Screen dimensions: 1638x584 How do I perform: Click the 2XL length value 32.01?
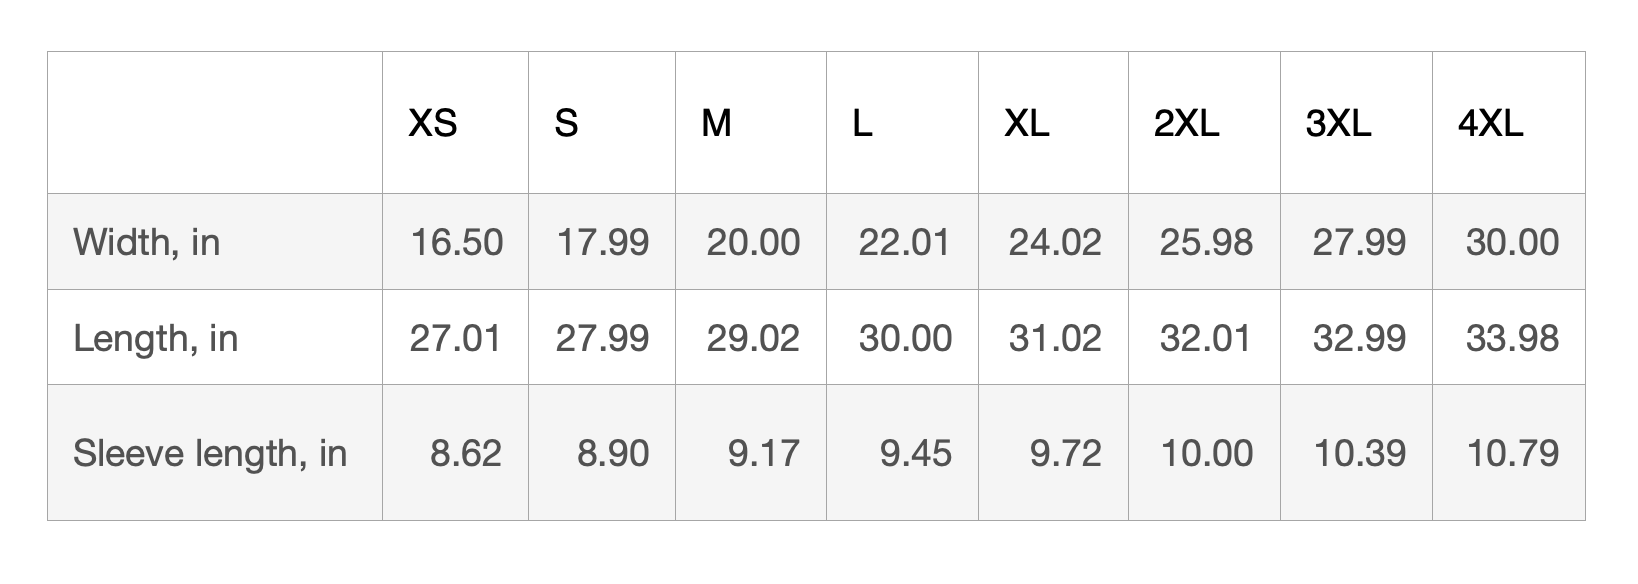[1205, 338]
